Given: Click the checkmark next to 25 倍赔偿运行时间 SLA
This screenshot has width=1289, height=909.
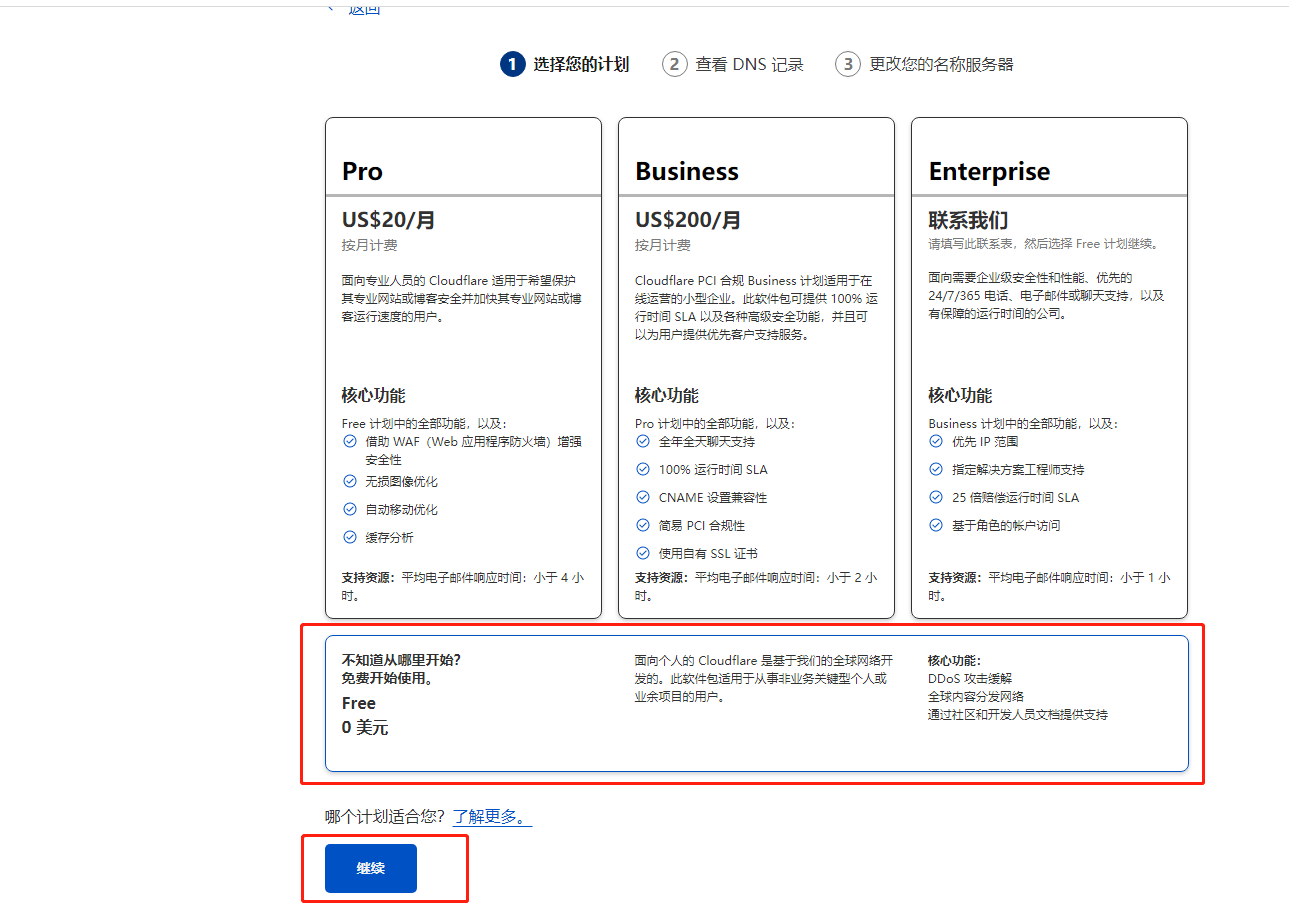Looking at the screenshot, I should [936, 497].
